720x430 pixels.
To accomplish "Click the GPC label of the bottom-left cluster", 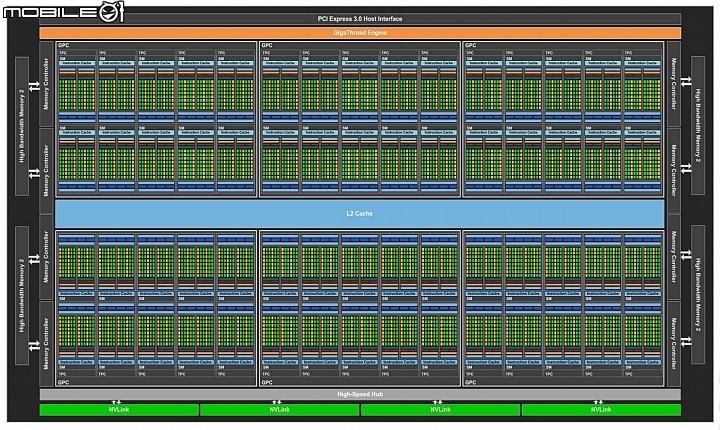I will click(63, 382).
